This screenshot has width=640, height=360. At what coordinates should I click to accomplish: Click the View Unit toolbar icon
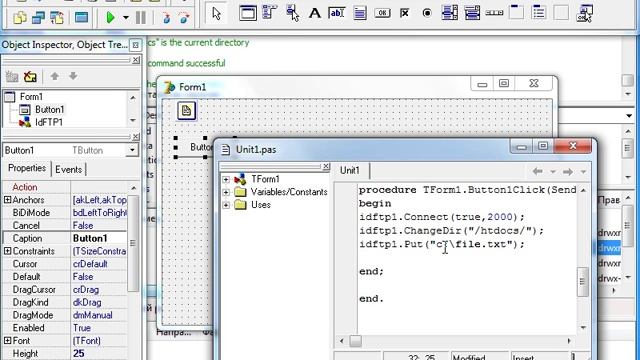click(x=20, y=18)
